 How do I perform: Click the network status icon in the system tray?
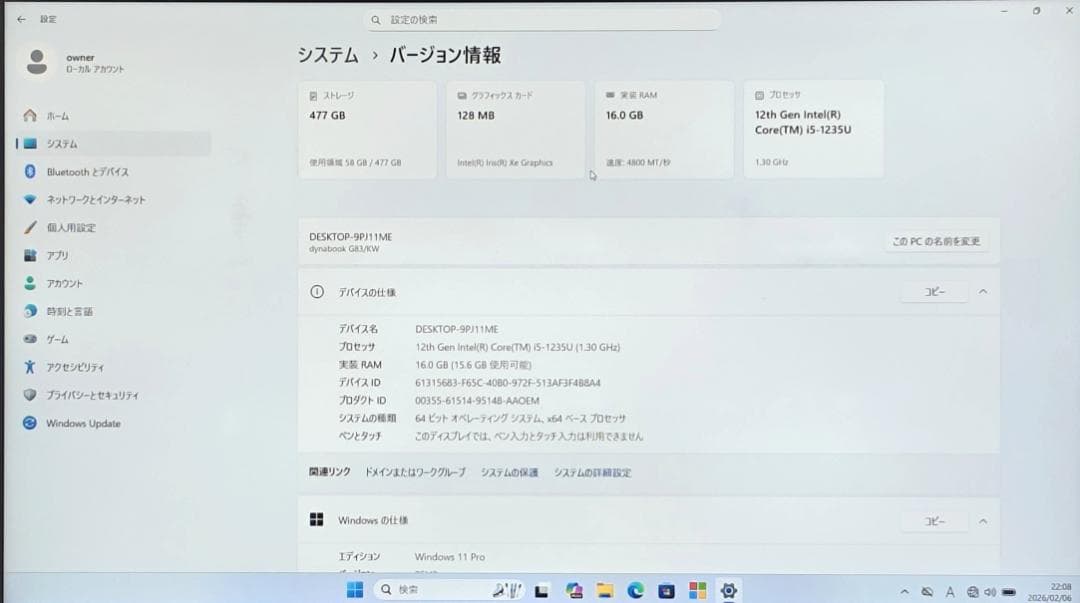point(972,590)
